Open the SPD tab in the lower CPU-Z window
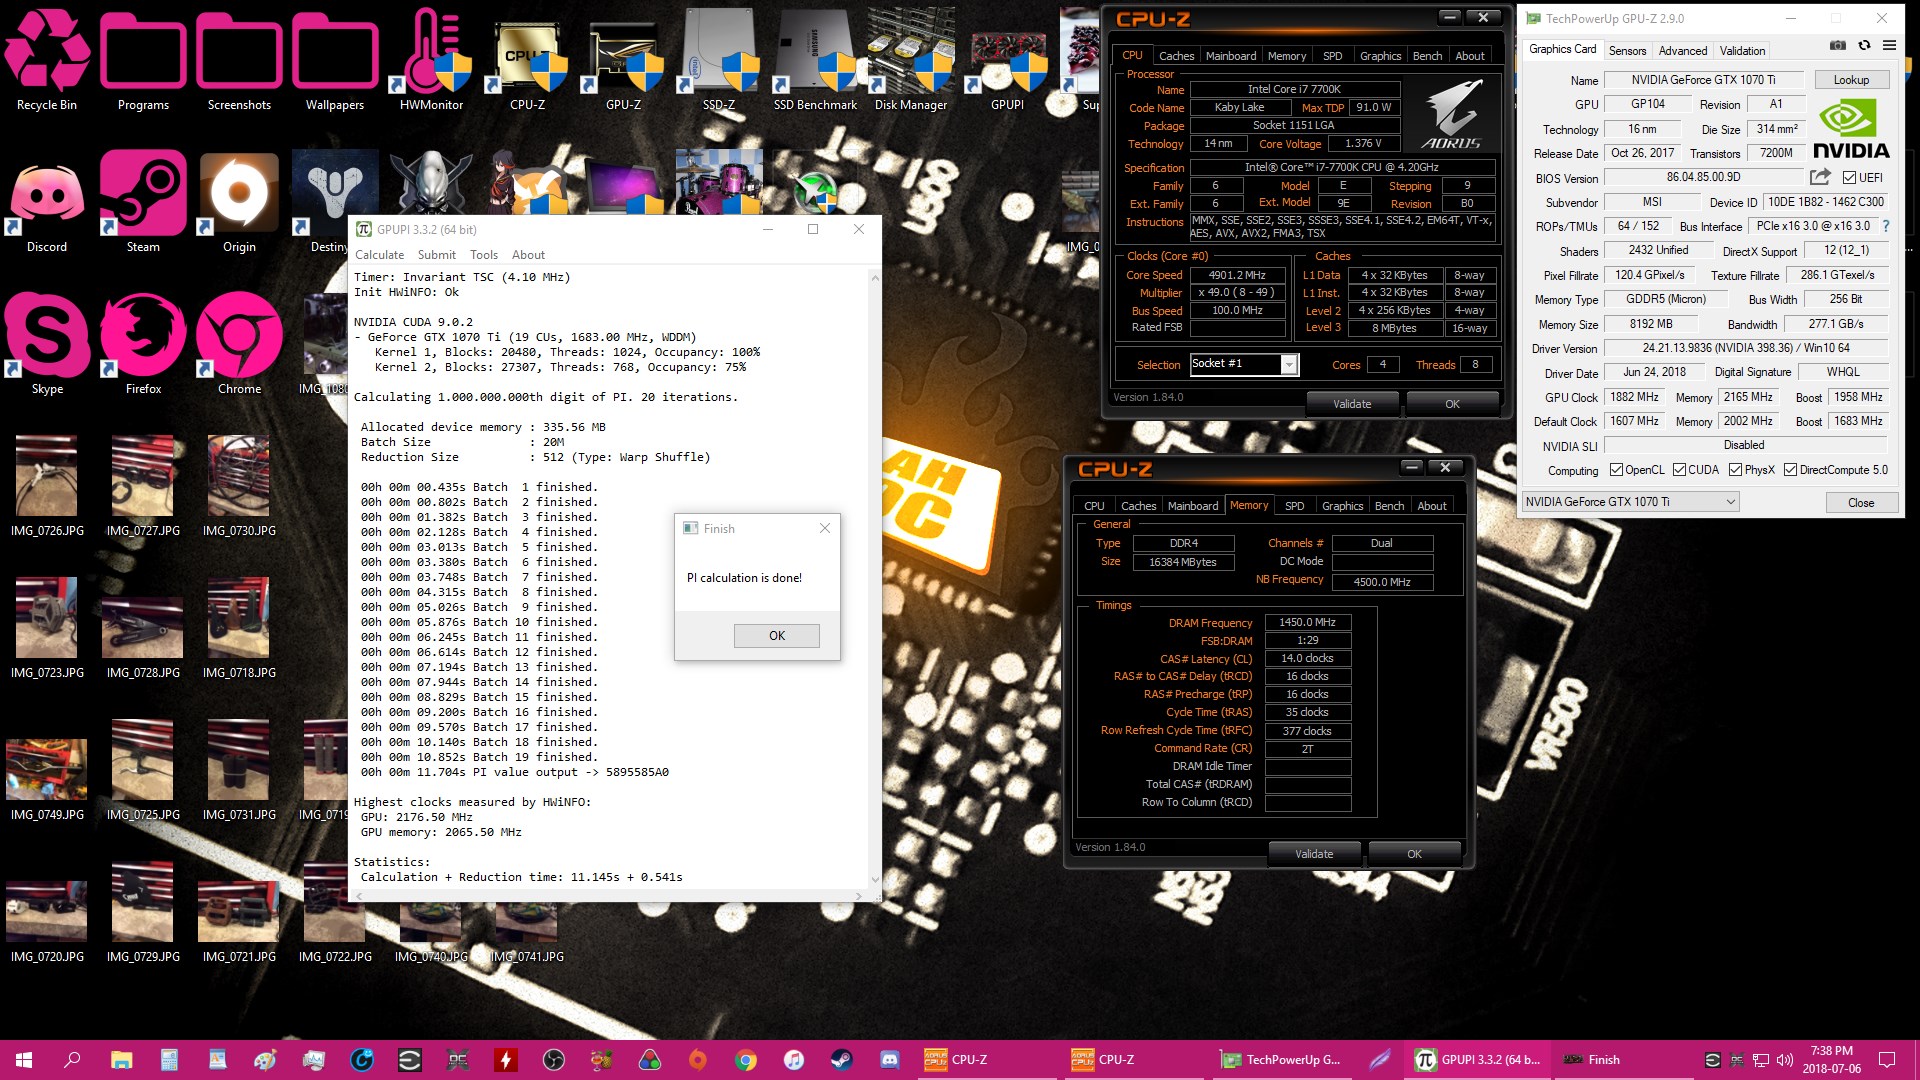This screenshot has height=1080, width=1920. pyautogui.click(x=1294, y=506)
